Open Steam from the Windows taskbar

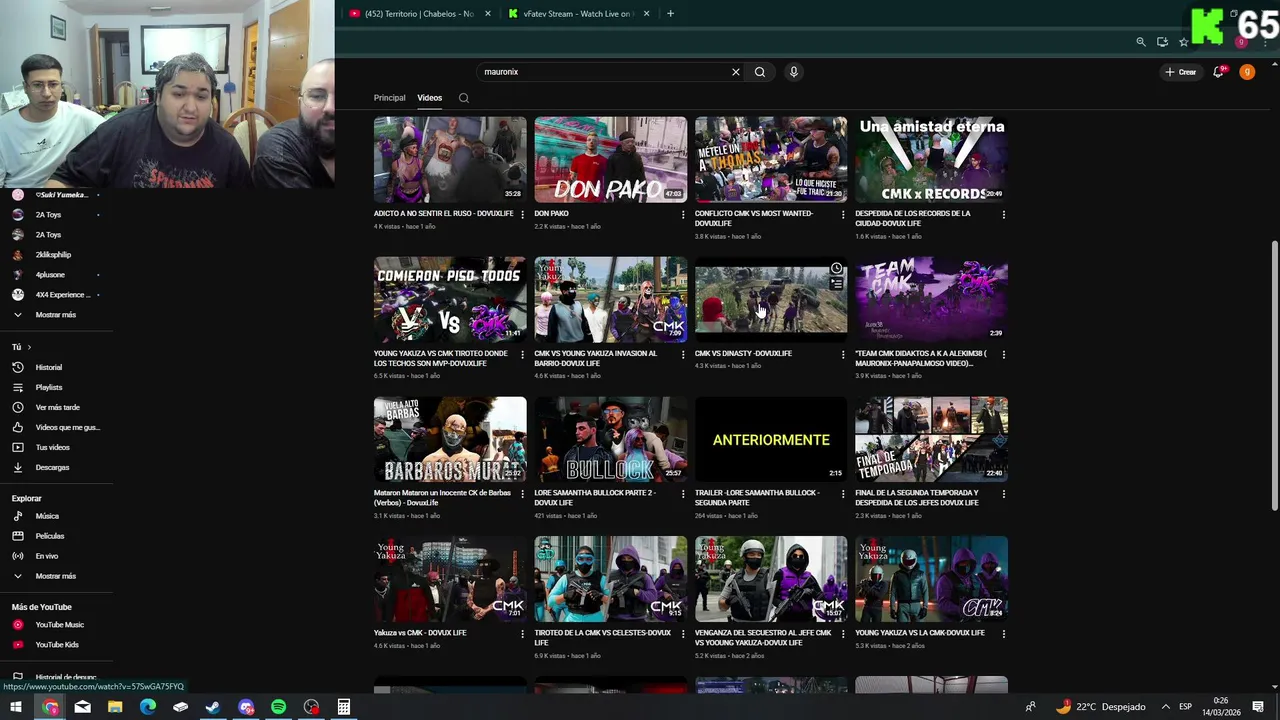[213, 707]
